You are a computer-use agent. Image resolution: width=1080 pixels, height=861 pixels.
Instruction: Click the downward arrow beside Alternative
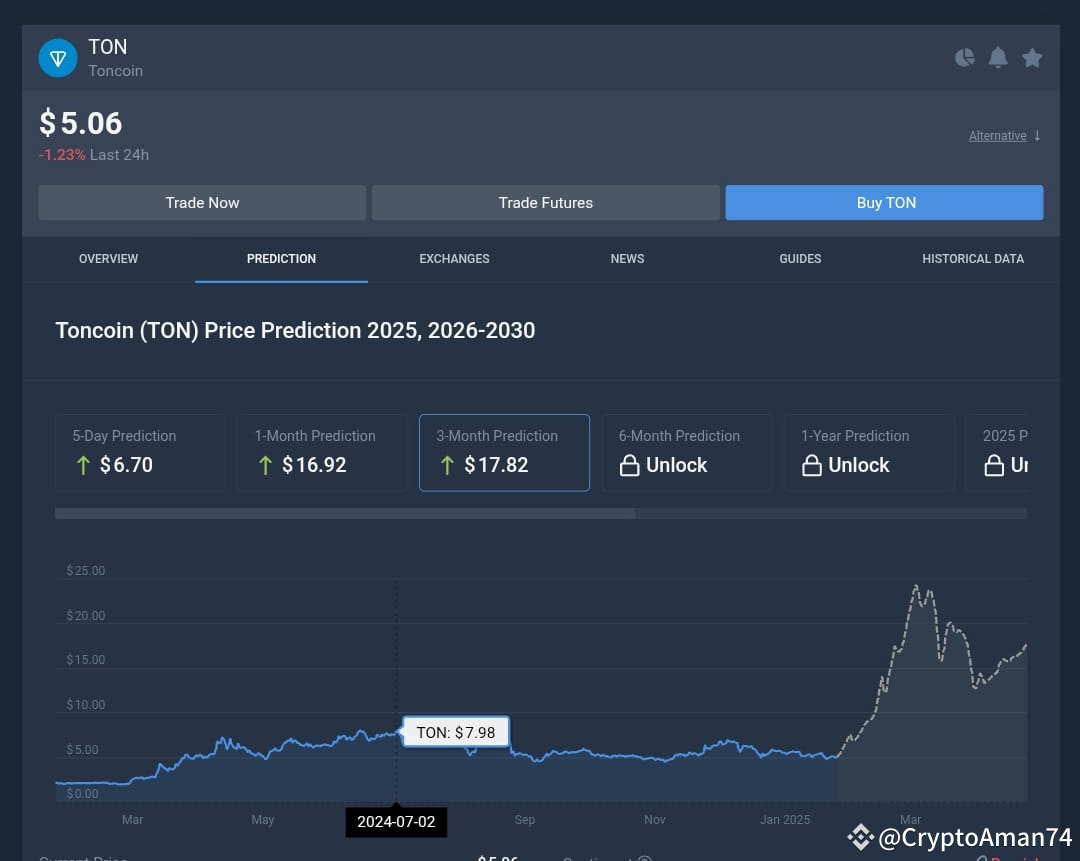[1039, 135]
